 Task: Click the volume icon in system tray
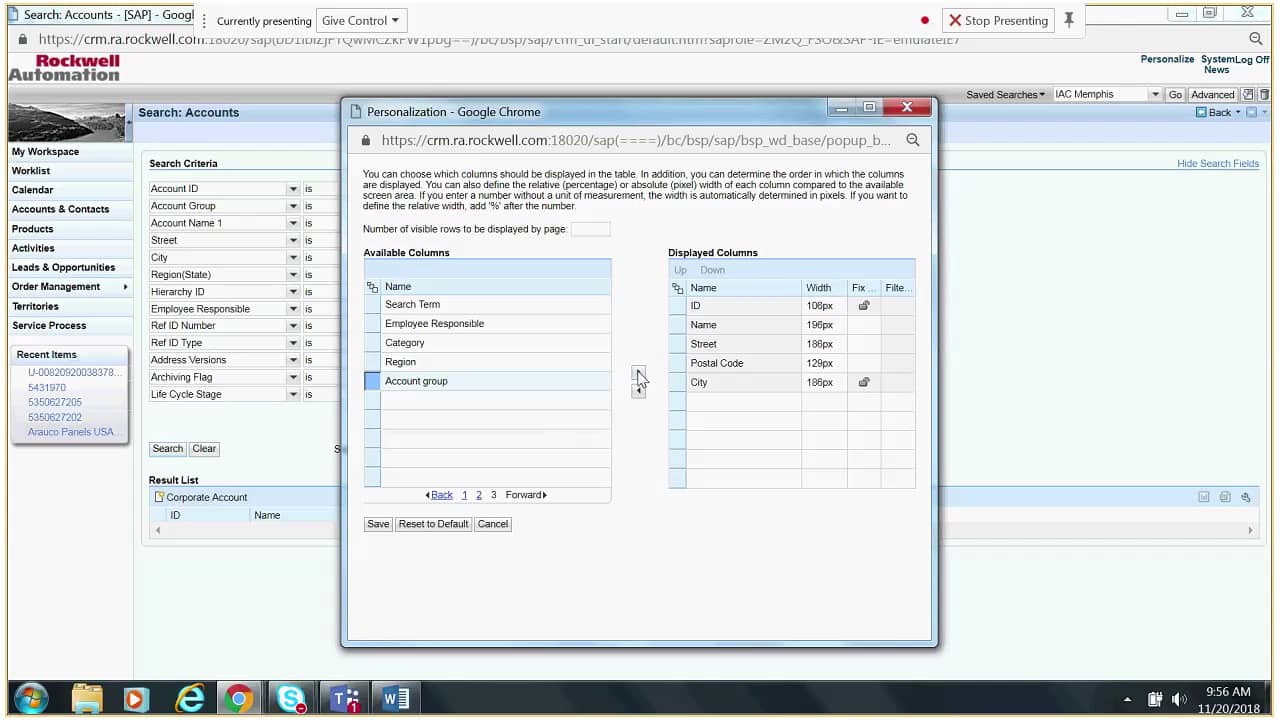pos(1179,699)
